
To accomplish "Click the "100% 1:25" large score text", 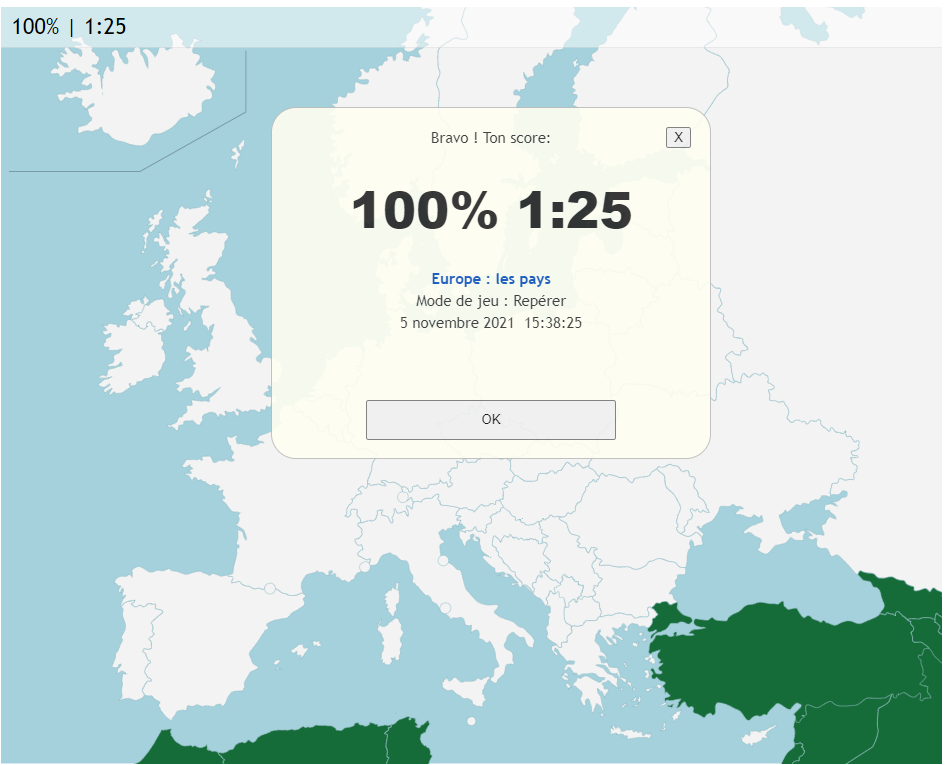I will (x=491, y=210).
